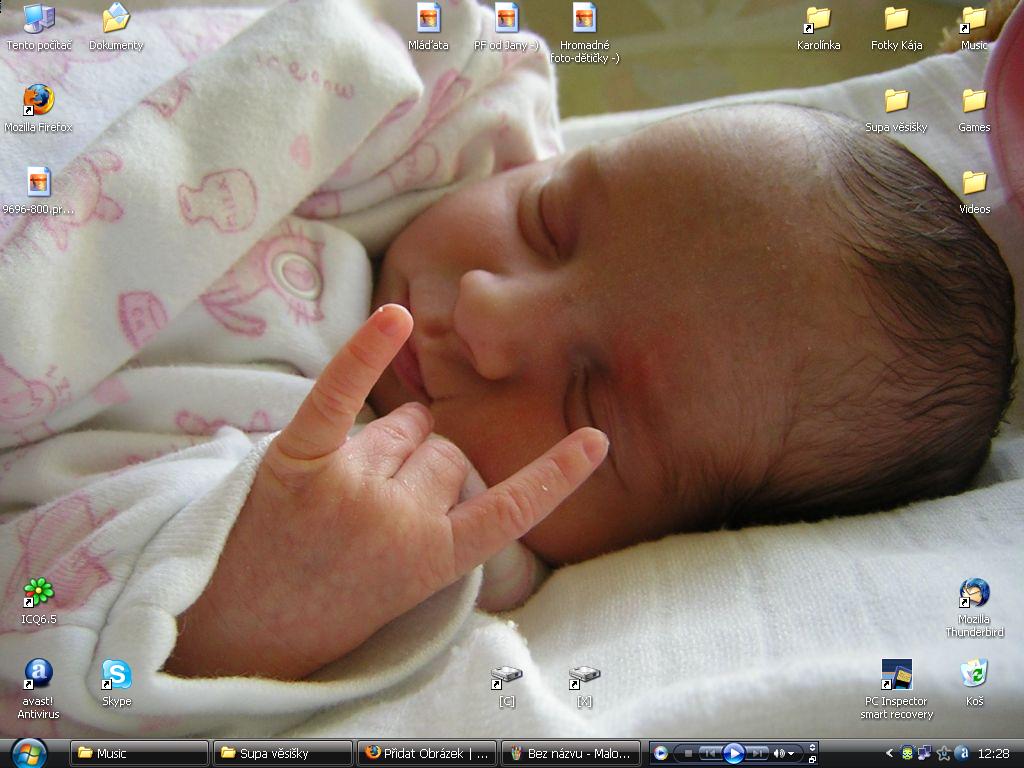Open the Windows Start menu orb
The height and width of the screenshot is (768, 1024).
(x=28, y=754)
